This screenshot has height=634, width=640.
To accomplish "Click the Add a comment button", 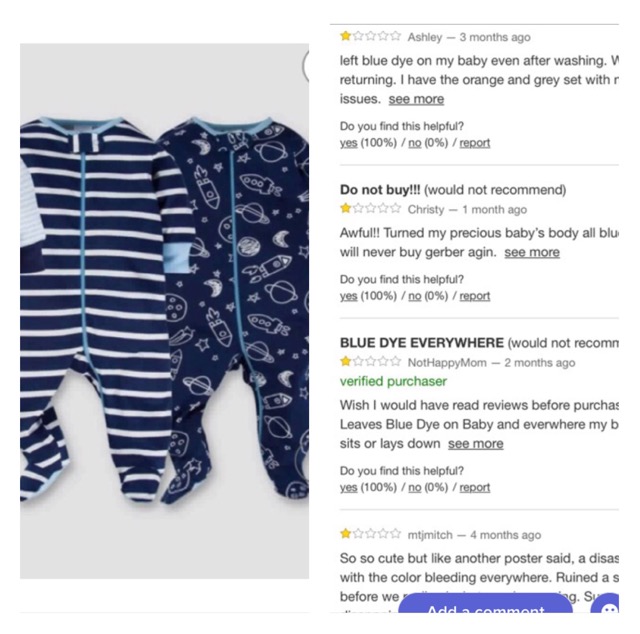I will 485,604.
